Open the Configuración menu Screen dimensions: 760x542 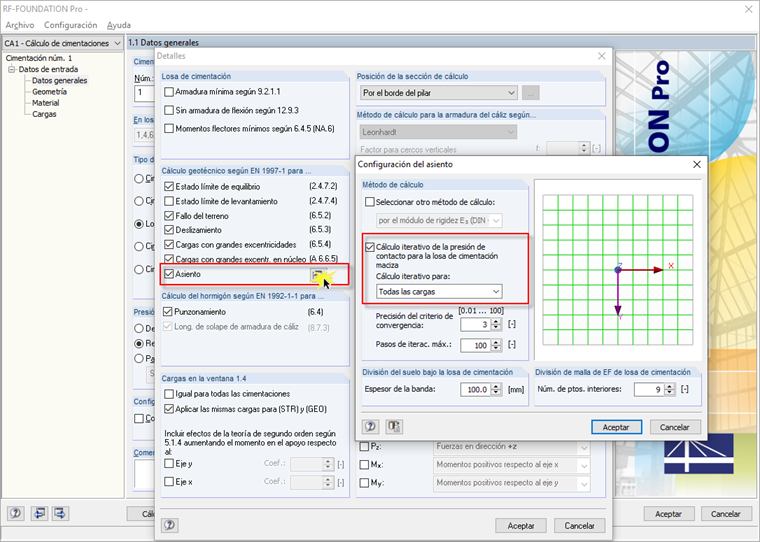pos(70,25)
